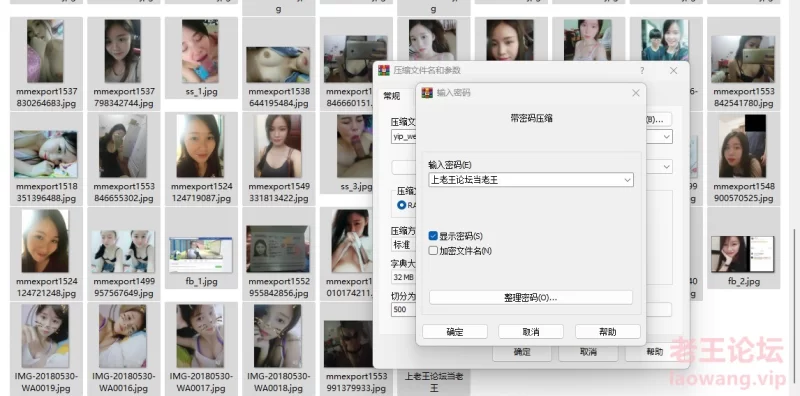800x396 pixels.
Task: Select the IMG-20180530-WA0019.jpg file
Action: point(46,349)
